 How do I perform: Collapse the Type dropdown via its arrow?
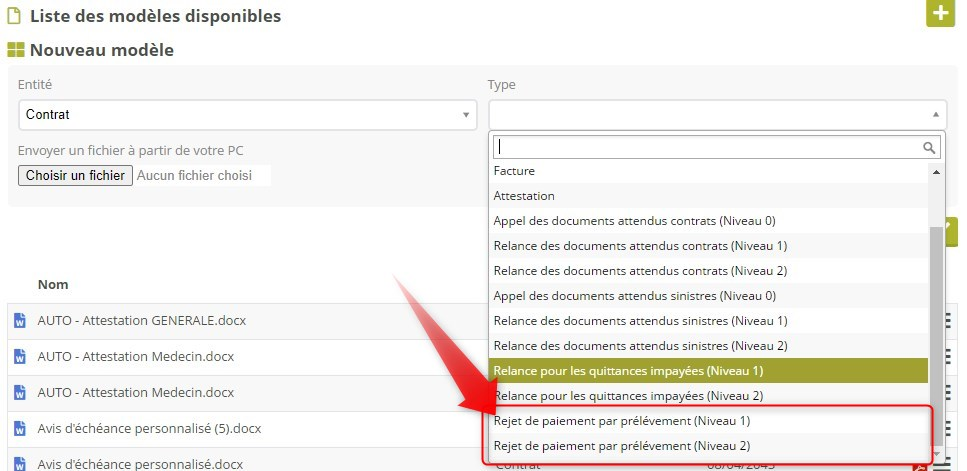click(934, 115)
